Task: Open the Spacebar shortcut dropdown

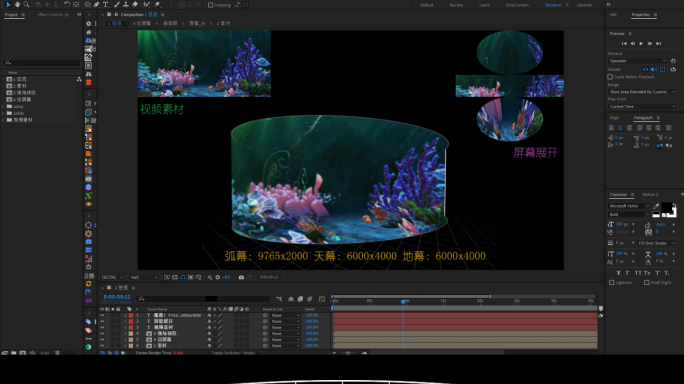Action: click(638, 61)
